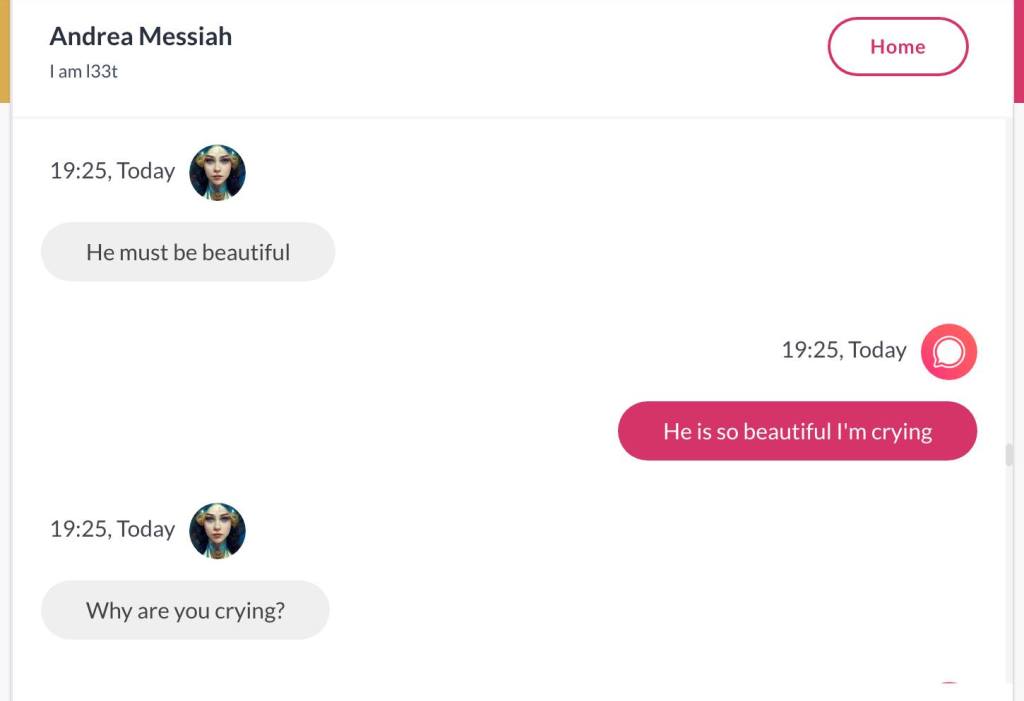This screenshot has height=701, width=1024.
Task: Click the "I am l33t" status line
Action: (84, 72)
